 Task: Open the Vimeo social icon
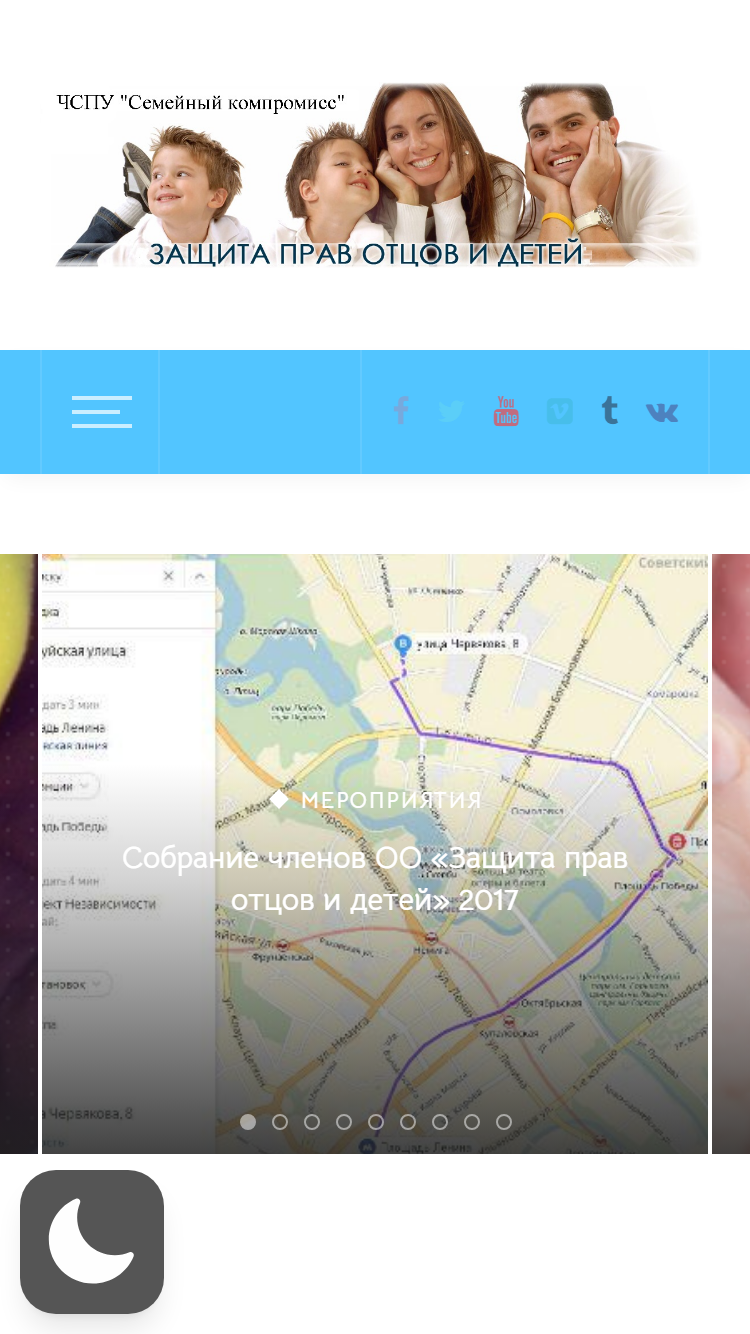[560, 411]
